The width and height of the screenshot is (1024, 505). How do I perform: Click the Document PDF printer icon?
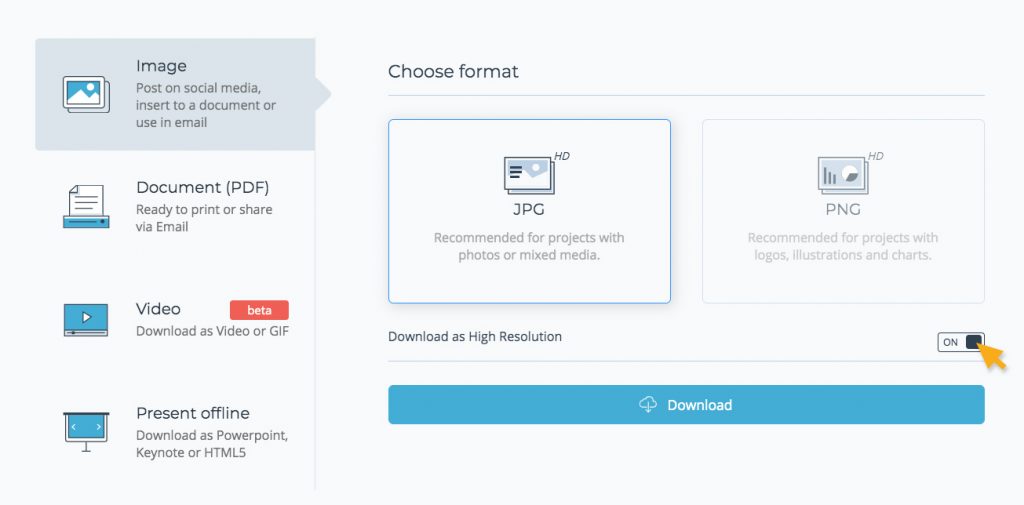pyautogui.click(x=86, y=207)
